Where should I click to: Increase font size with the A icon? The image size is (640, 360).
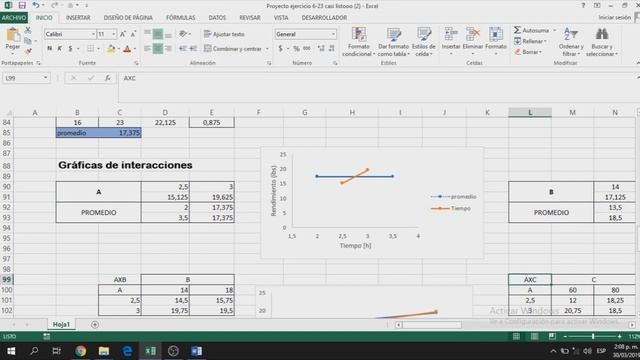coord(123,34)
